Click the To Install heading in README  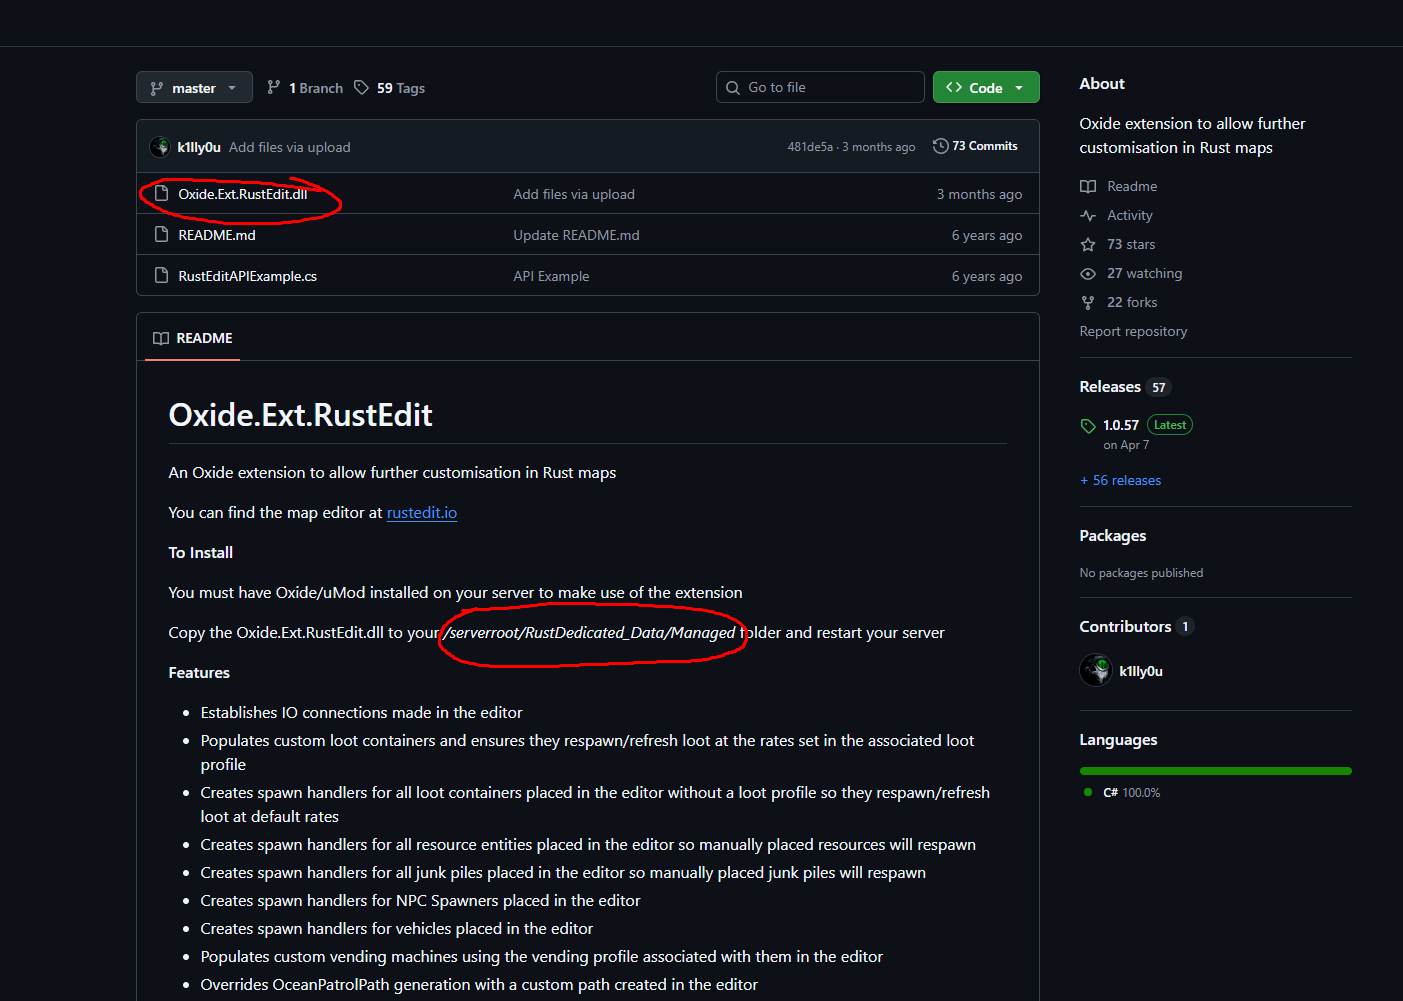tap(201, 552)
